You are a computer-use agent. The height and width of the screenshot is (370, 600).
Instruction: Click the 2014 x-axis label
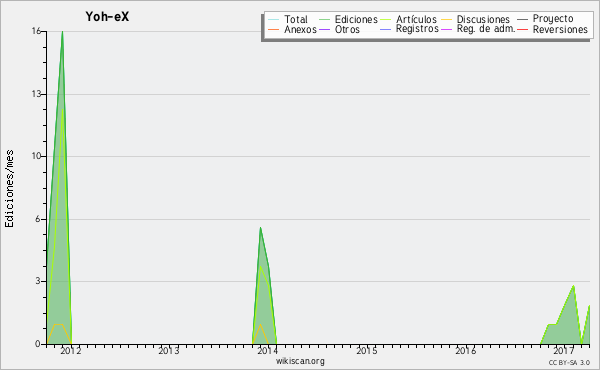[267, 350]
